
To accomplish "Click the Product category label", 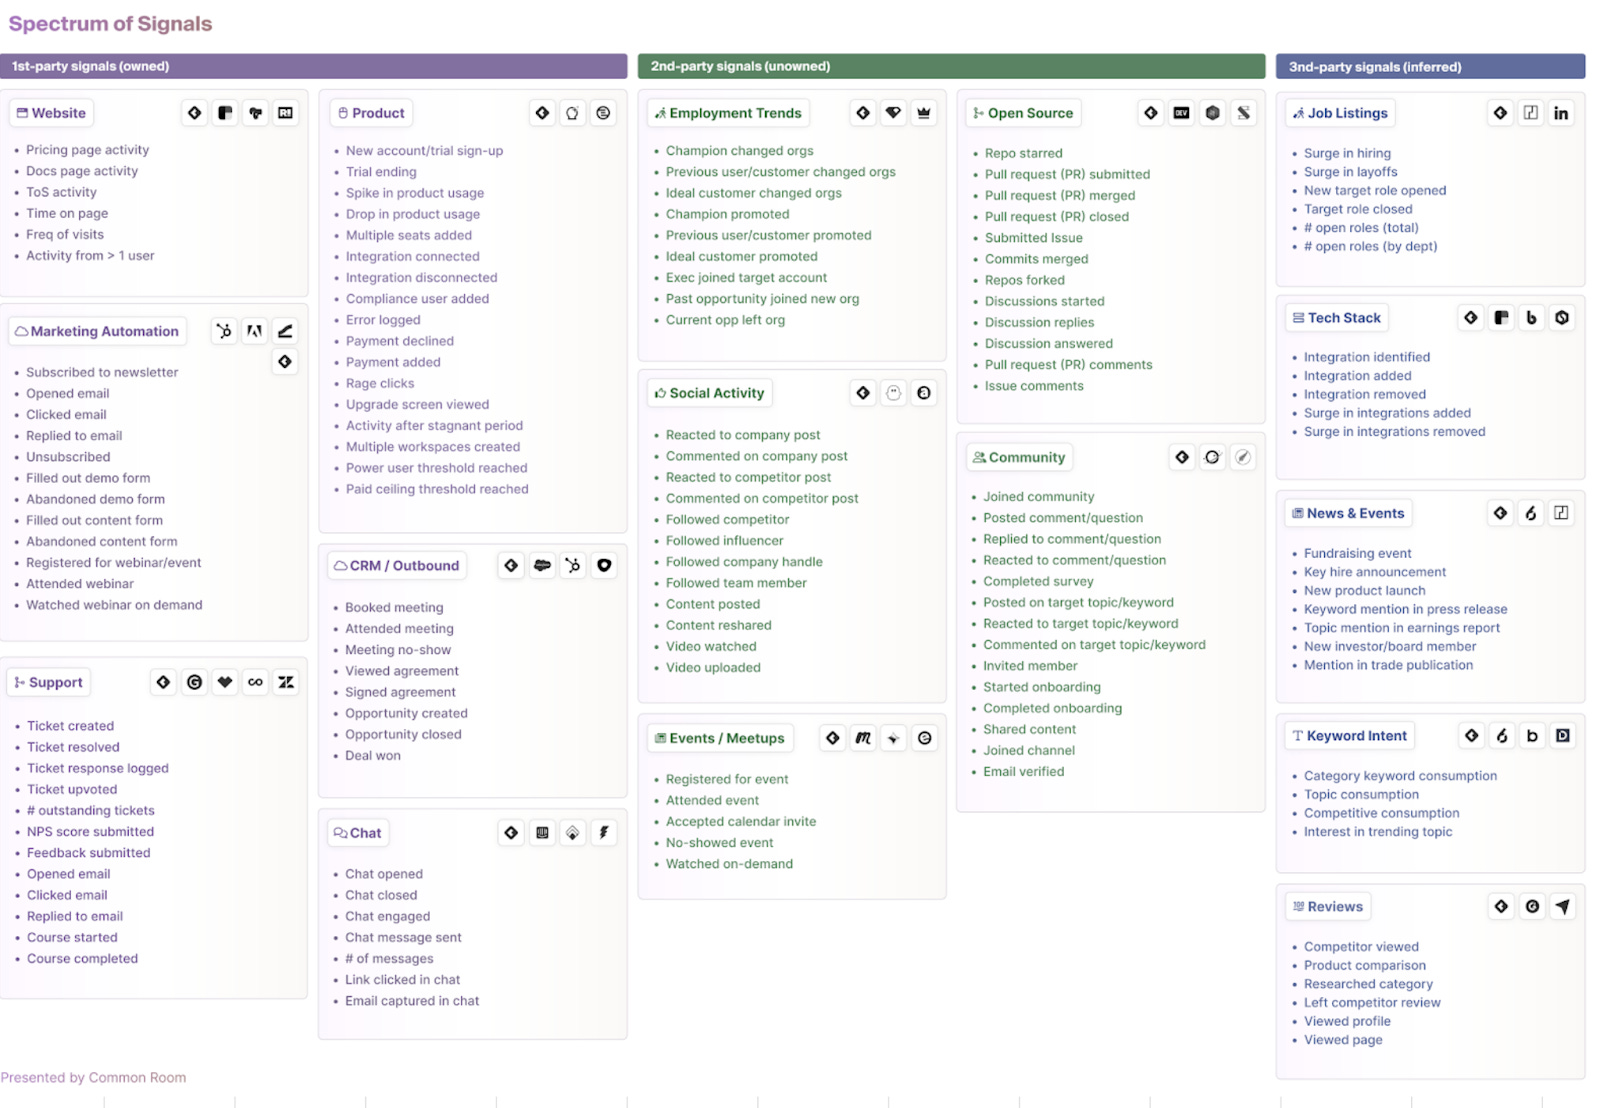I will 371,113.
